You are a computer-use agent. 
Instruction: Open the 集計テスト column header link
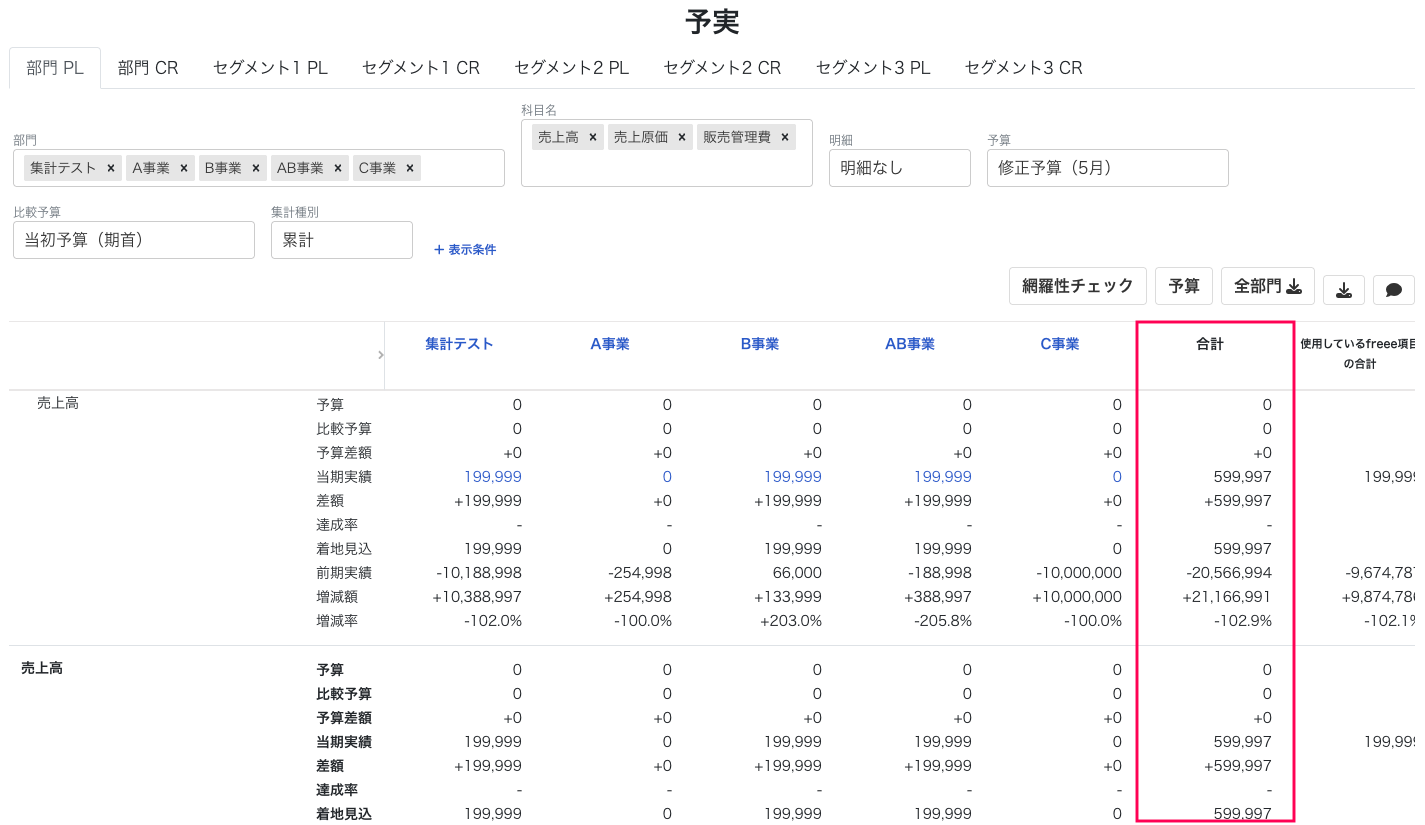(459, 344)
